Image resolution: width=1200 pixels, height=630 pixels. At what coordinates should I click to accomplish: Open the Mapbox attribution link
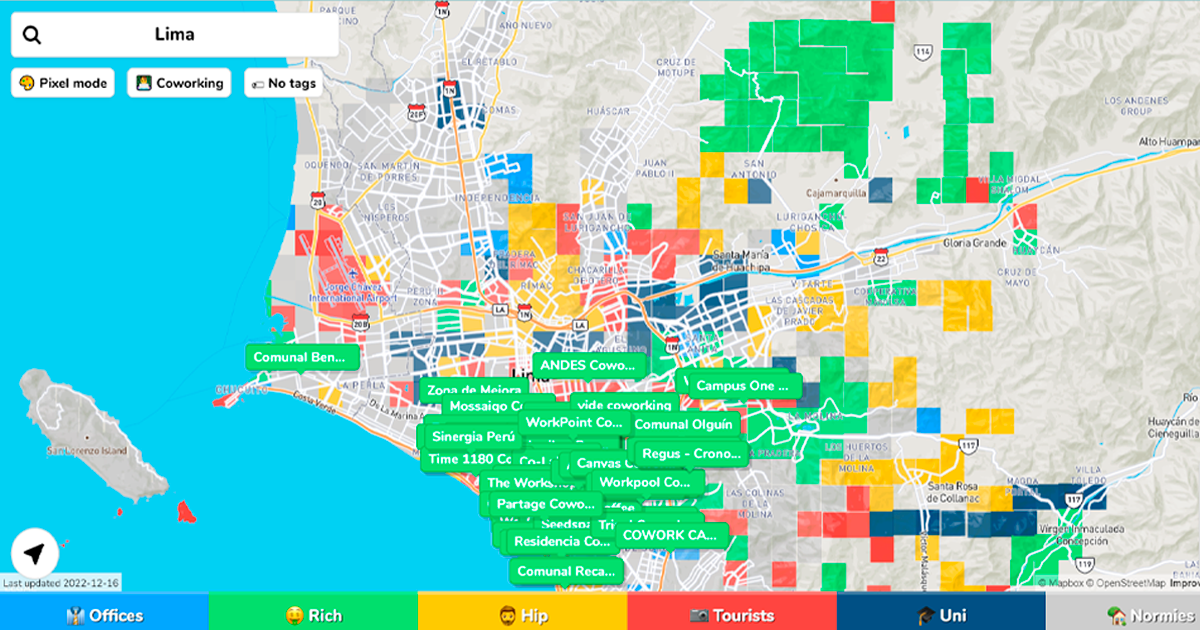click(x=1062, y=583)
